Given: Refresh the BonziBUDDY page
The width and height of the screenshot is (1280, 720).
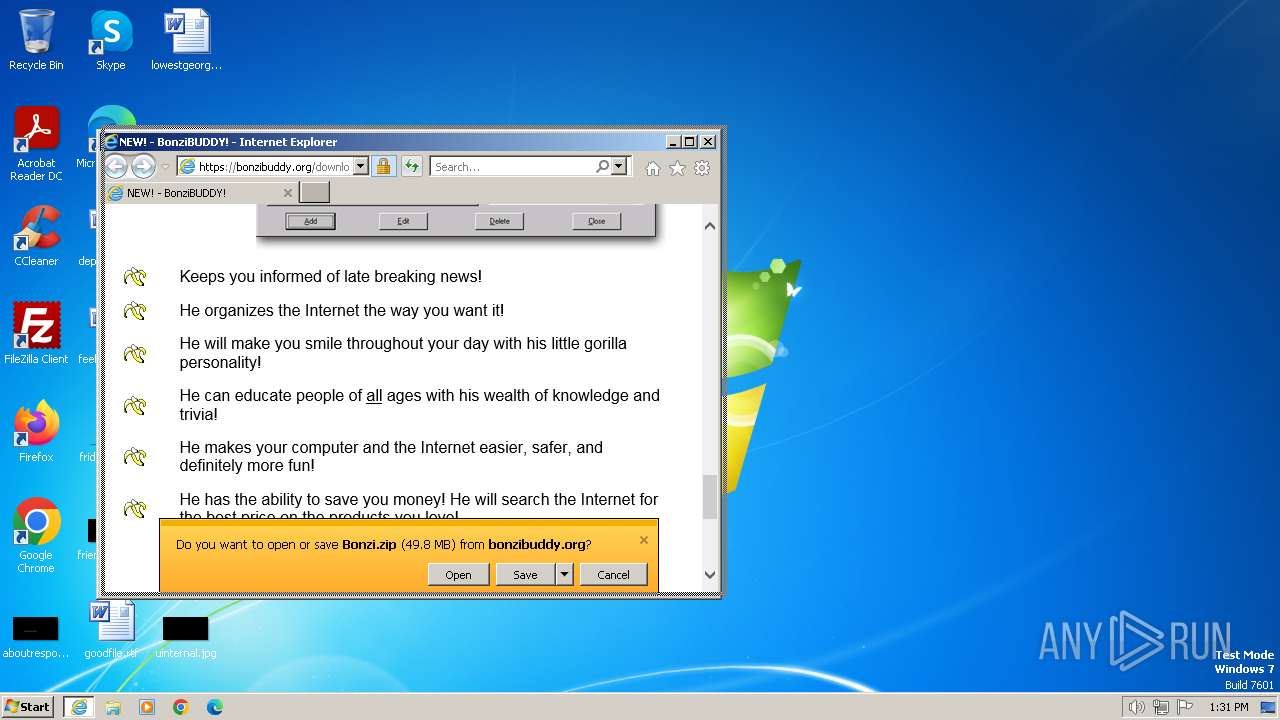Looking at the screenshot, I should click(411, 167).
